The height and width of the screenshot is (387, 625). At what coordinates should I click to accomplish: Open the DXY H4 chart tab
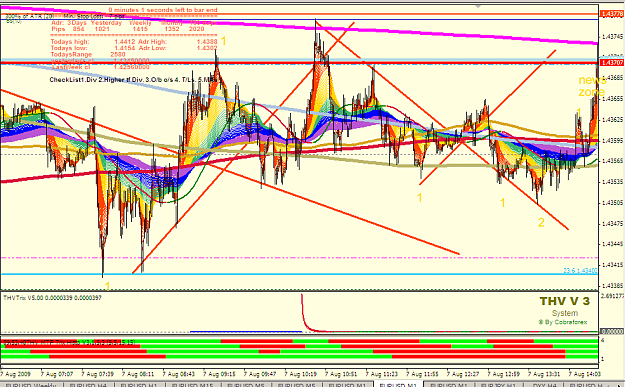(544, 385)
